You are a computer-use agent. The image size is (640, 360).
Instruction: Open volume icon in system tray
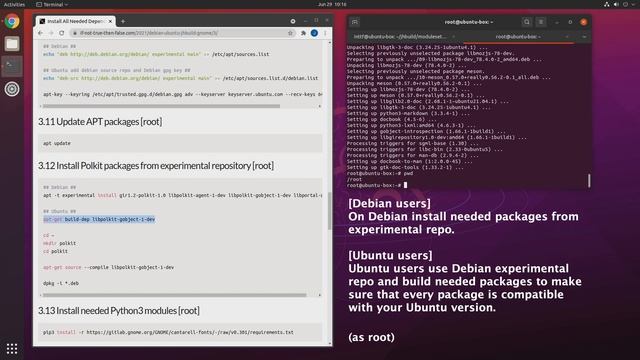coord(616,4)
